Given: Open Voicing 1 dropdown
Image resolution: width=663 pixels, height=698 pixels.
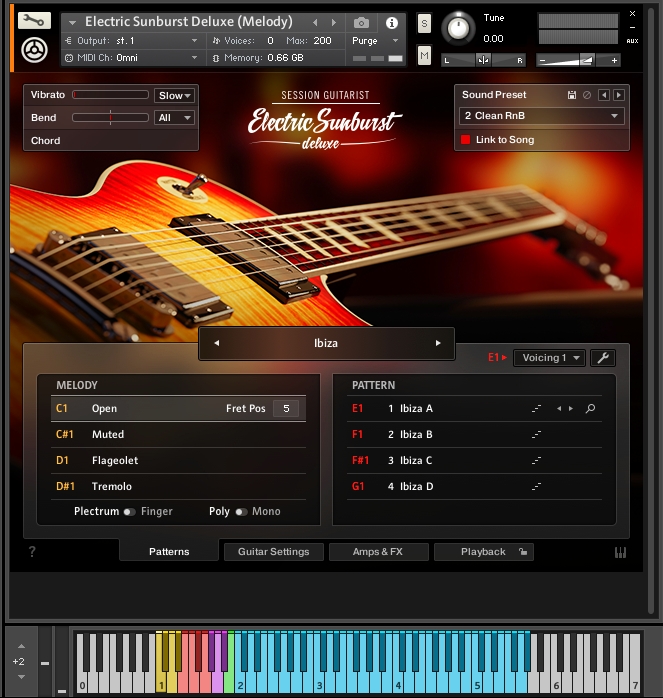Looking at the screenshot, I should coord(549,357).
